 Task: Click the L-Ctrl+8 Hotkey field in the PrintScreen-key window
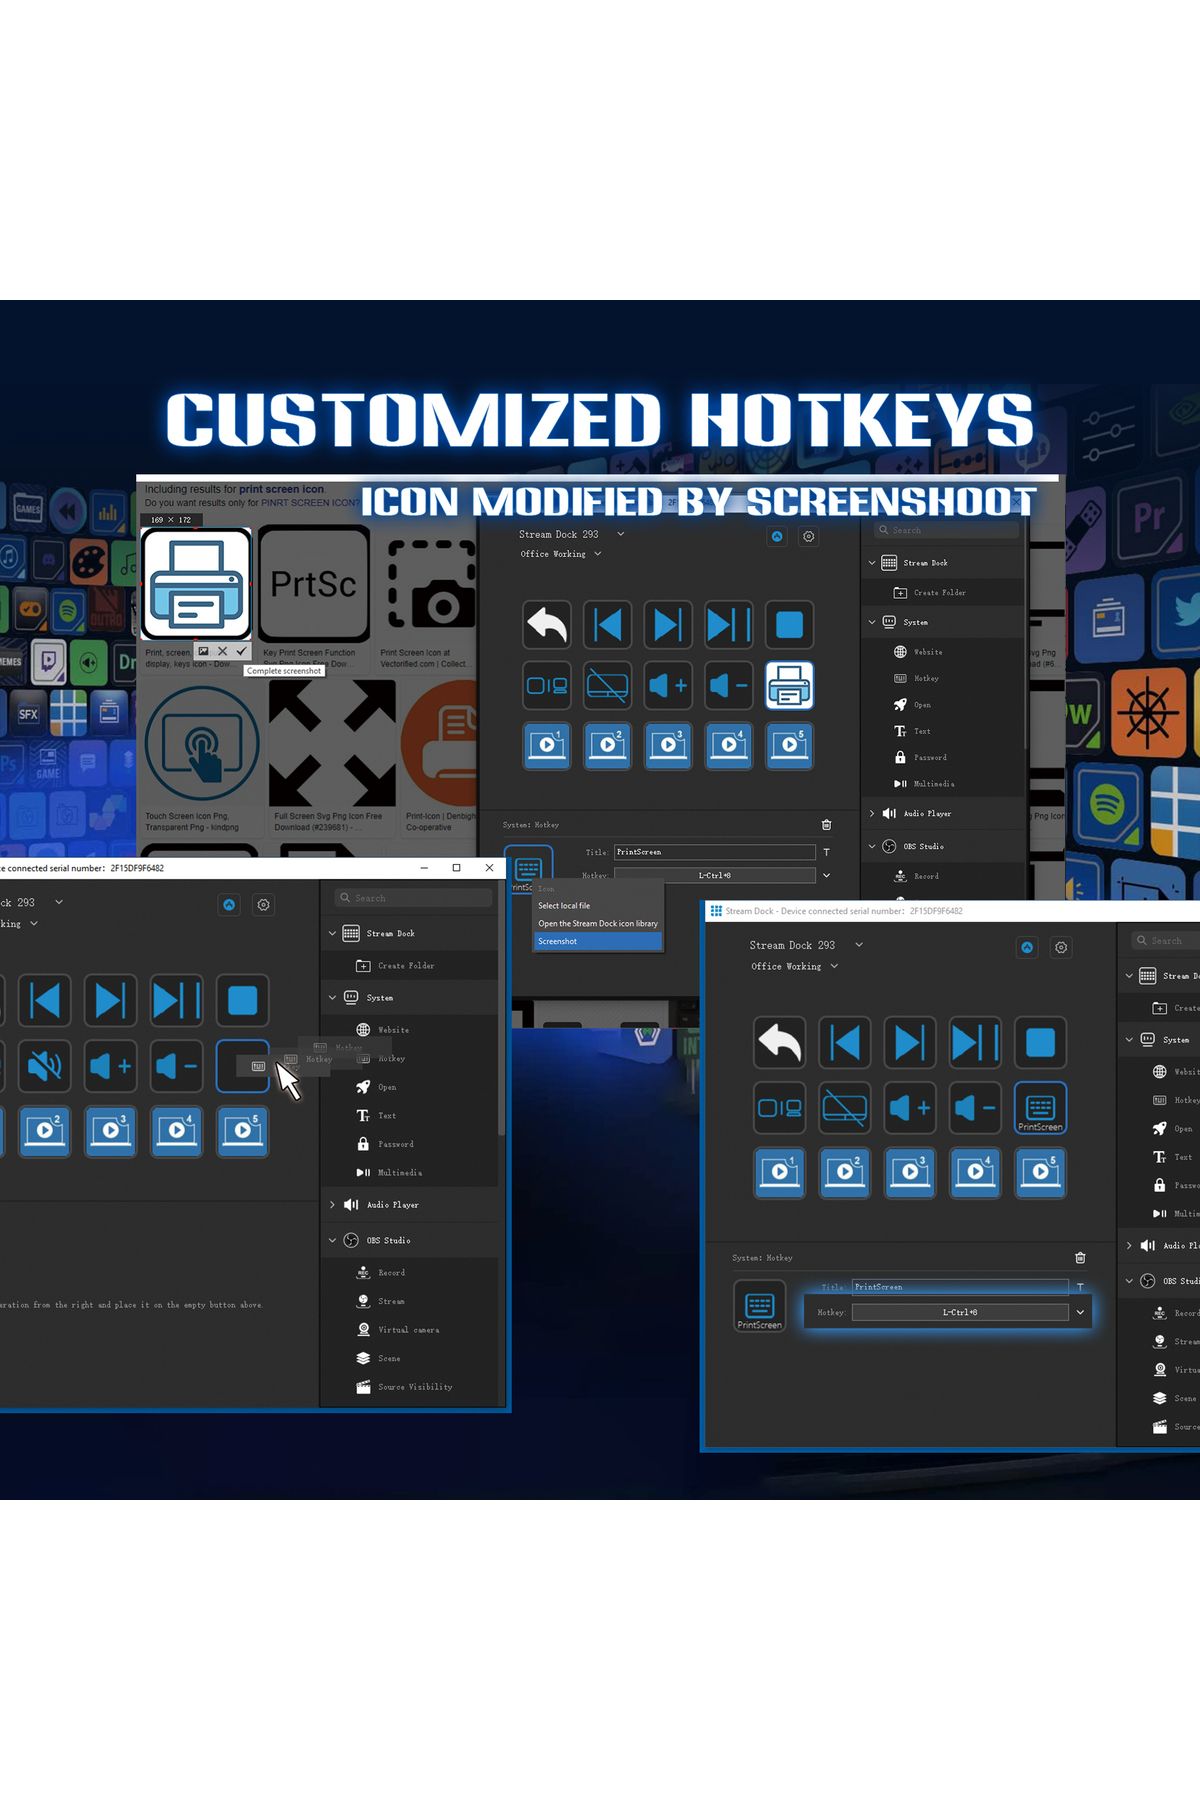[960, 1312]
